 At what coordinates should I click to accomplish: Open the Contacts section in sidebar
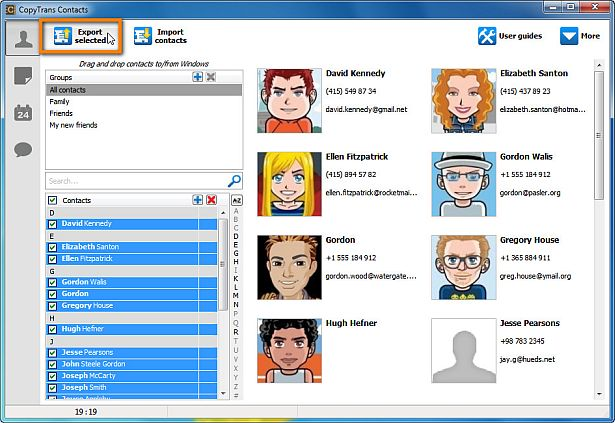point(22,38)
